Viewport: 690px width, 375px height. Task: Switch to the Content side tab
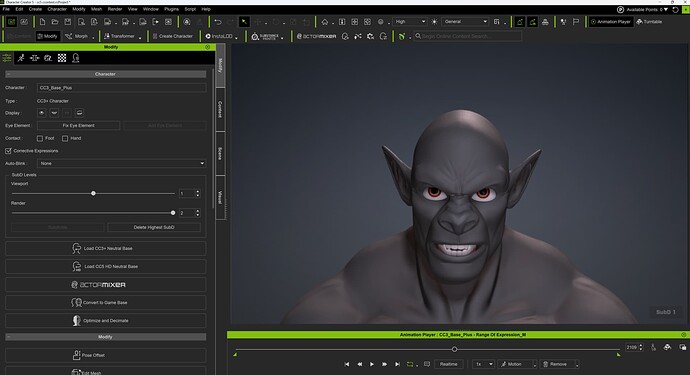click(x=220, y=109)
